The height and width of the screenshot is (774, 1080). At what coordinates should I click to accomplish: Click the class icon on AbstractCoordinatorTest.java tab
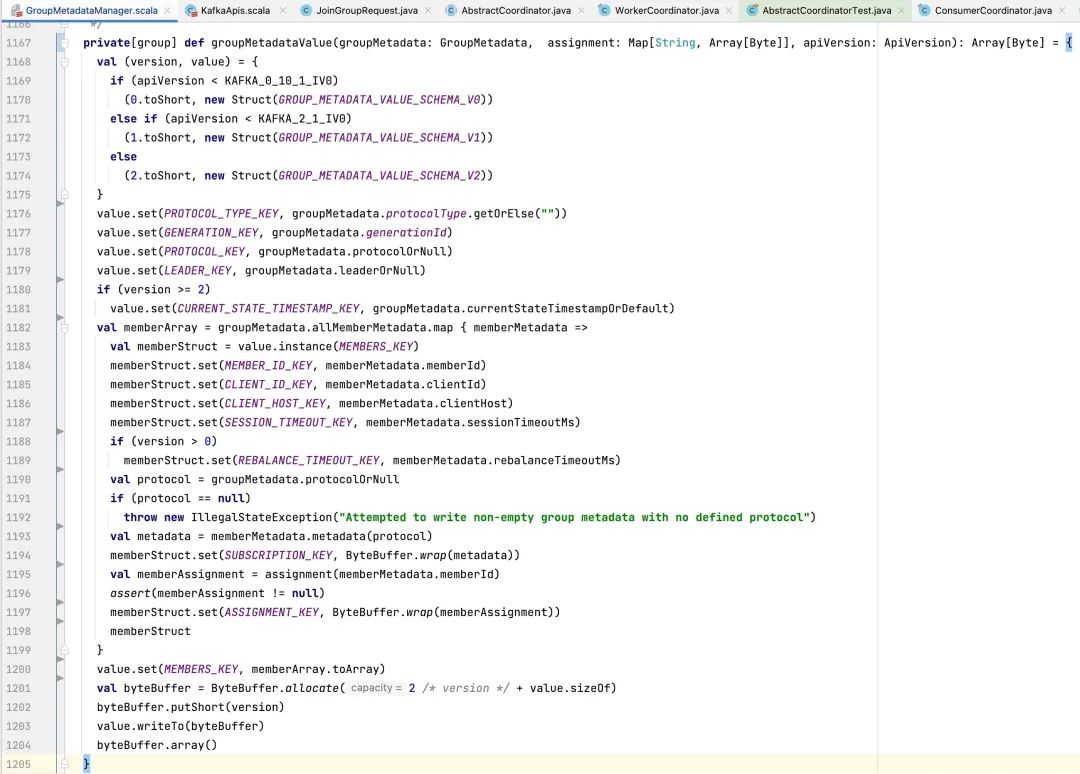(752, 10)
